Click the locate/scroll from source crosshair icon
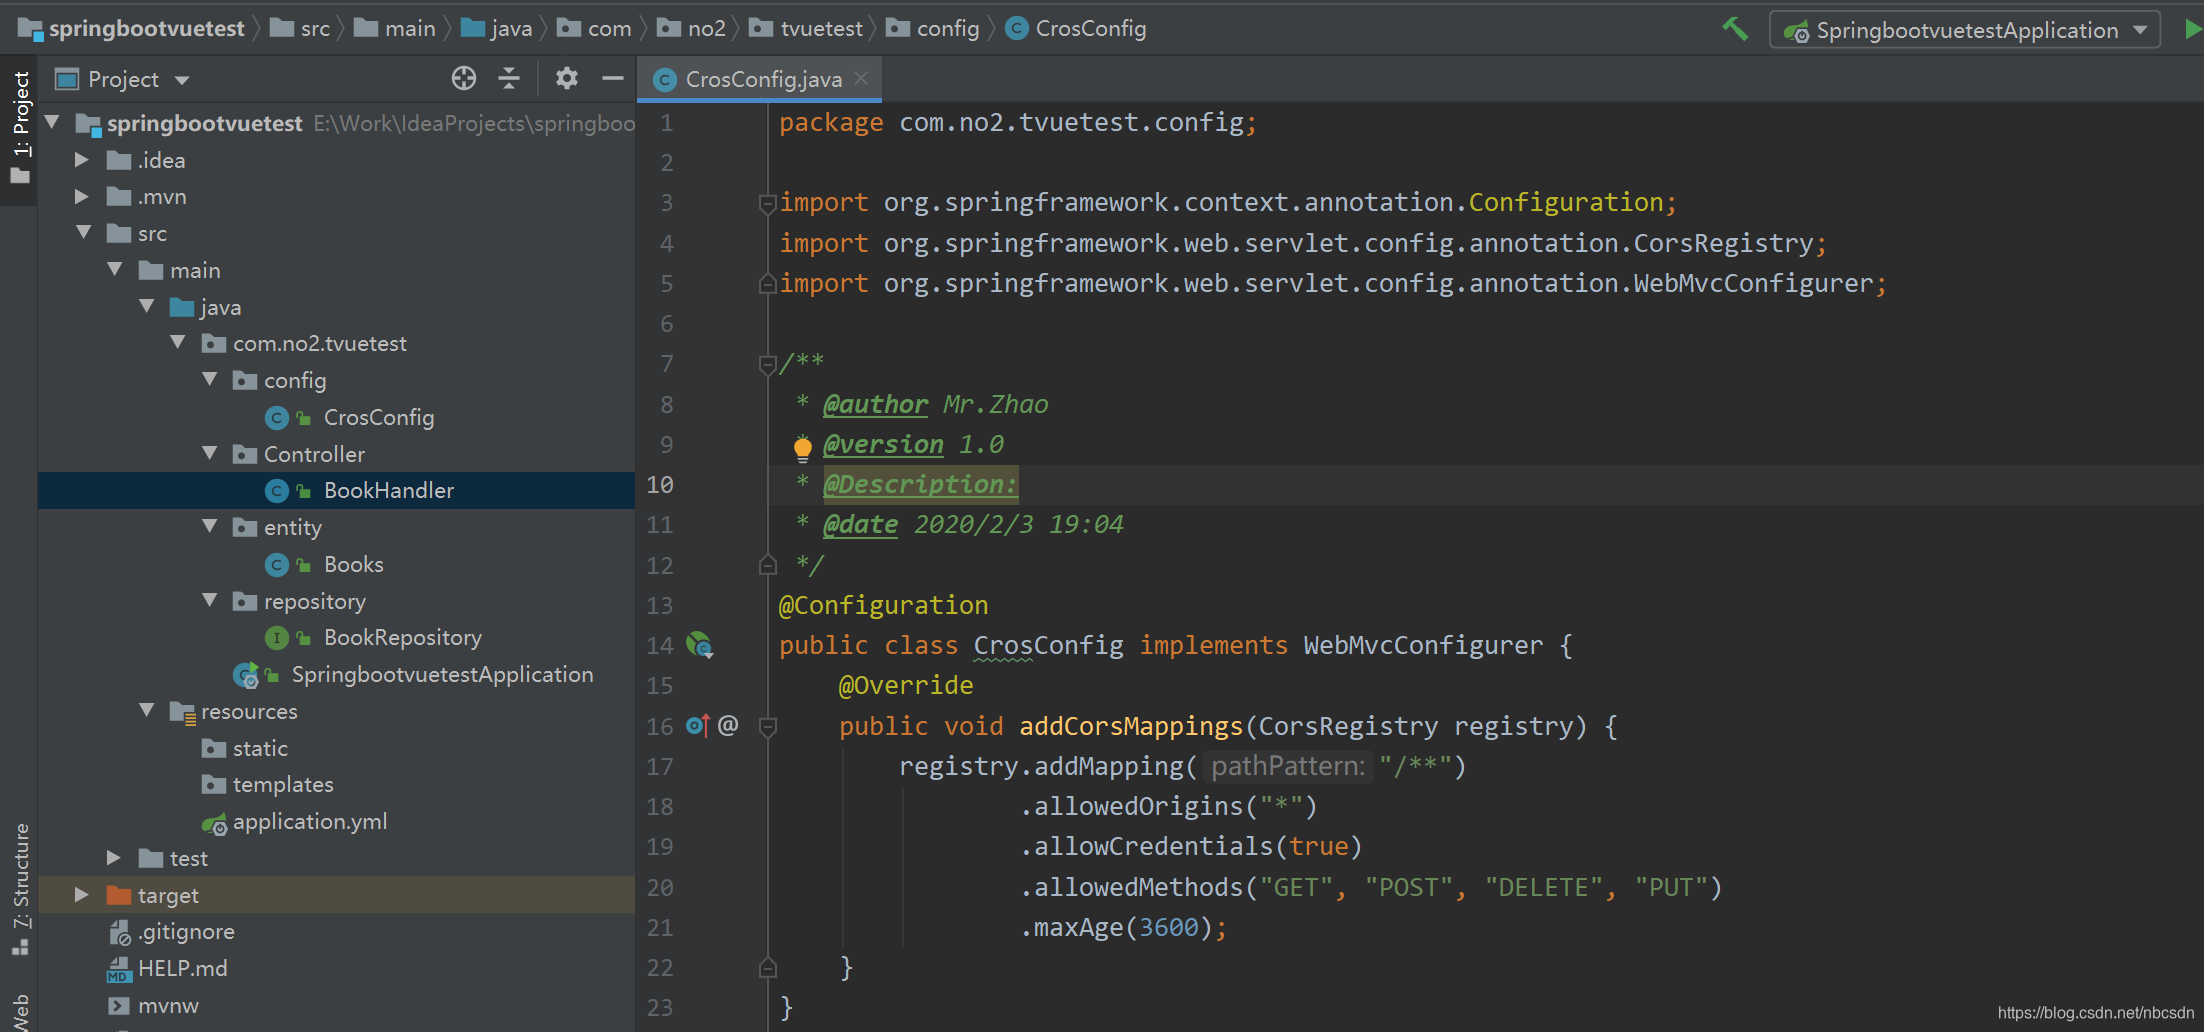This screenshot has height=1032, width=2204. tap(464, 78)
